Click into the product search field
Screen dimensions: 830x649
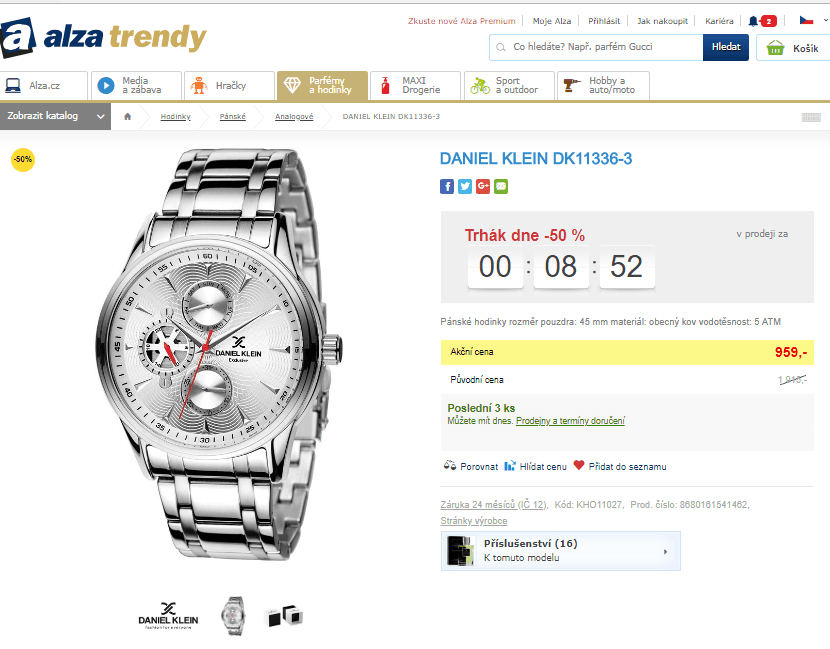tap(600, 47)
